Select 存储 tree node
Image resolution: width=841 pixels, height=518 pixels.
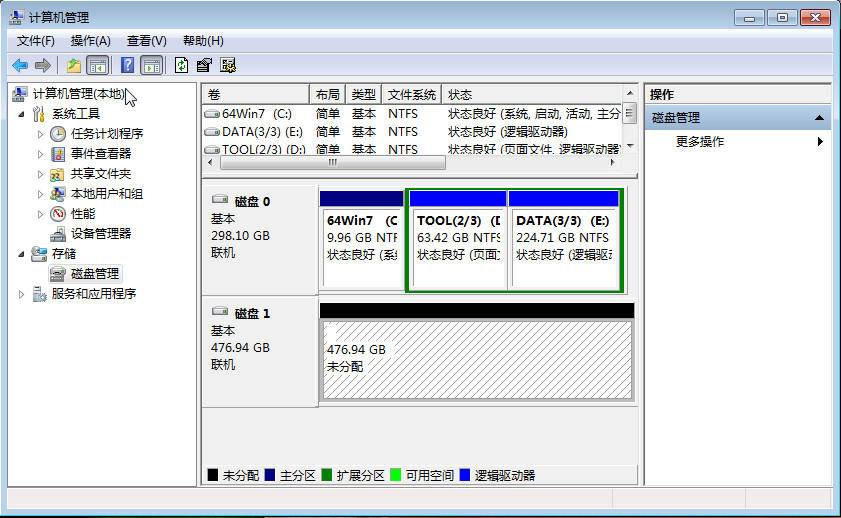point(64,254)
